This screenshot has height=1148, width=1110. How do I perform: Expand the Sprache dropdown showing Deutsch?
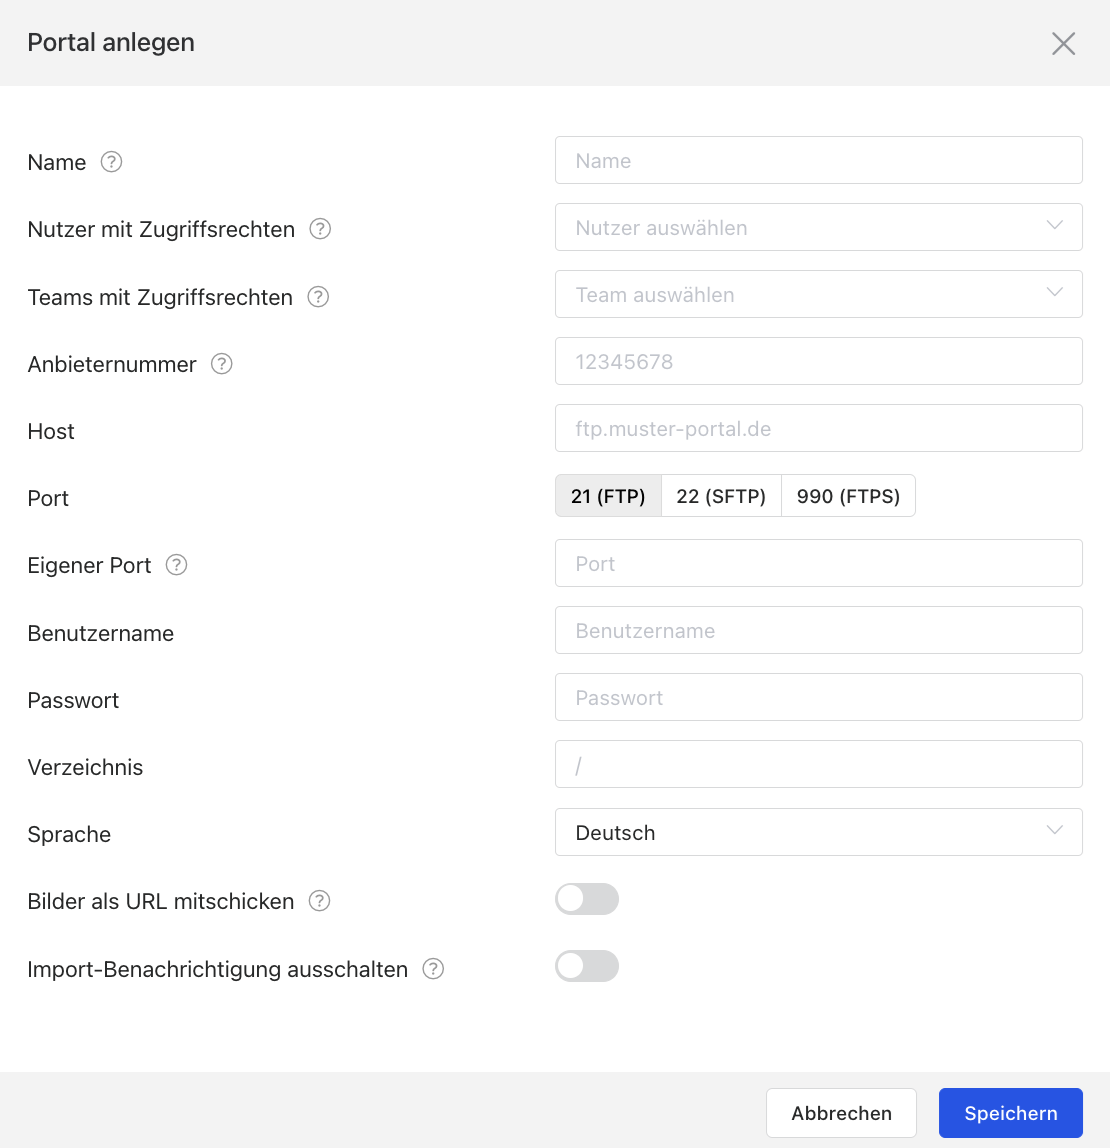pos(819,832)
